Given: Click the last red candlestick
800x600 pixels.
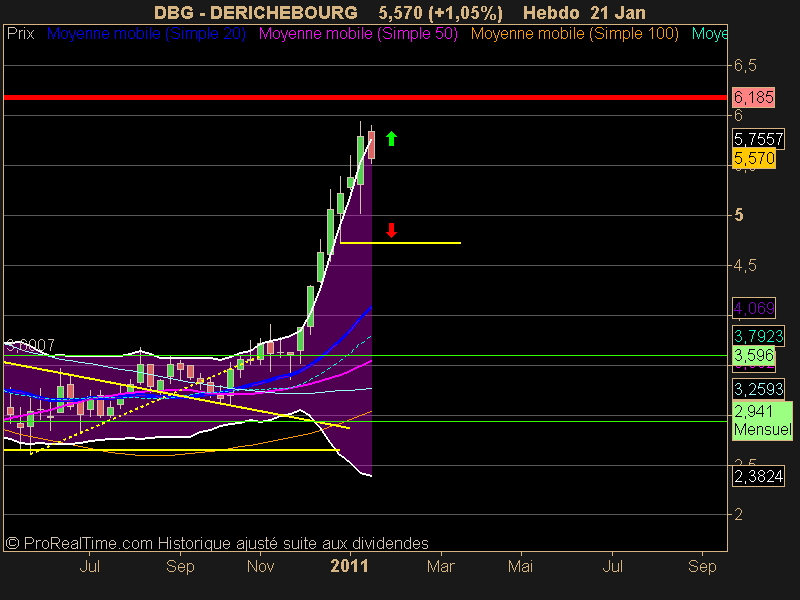Looking at the screenshot, I should pos(371,145).
